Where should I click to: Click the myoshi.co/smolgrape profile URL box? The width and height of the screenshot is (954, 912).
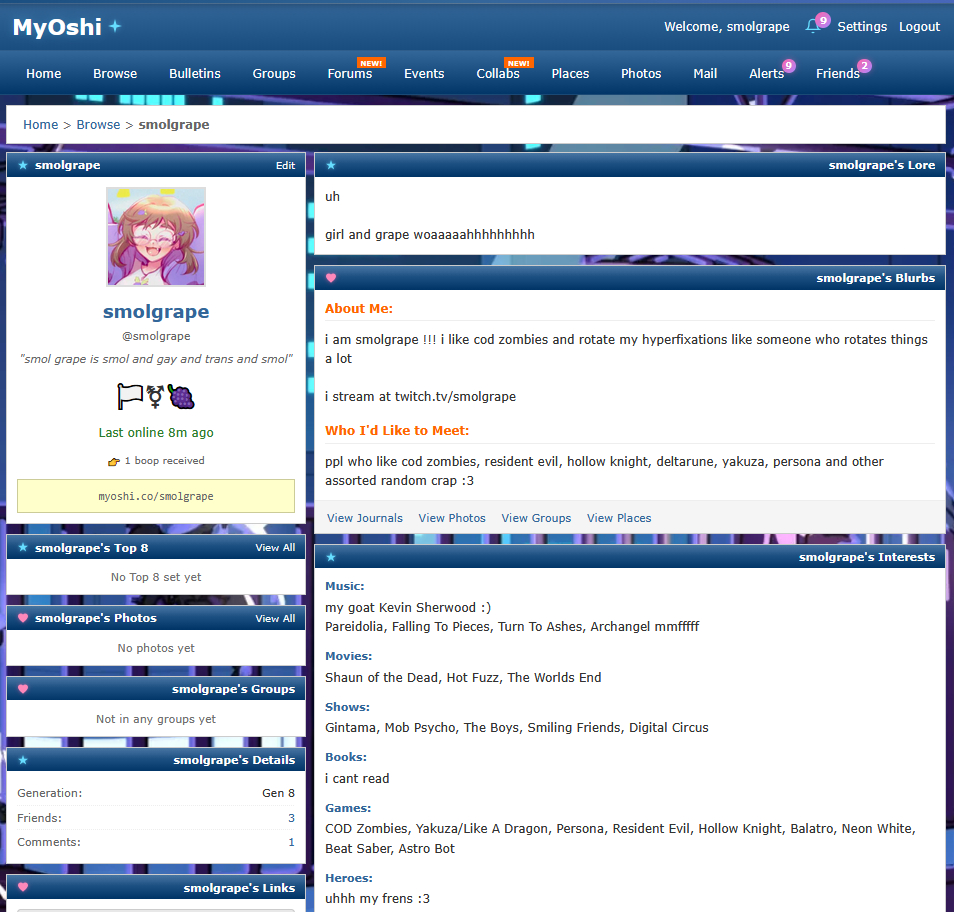click(x=156, y=496)
